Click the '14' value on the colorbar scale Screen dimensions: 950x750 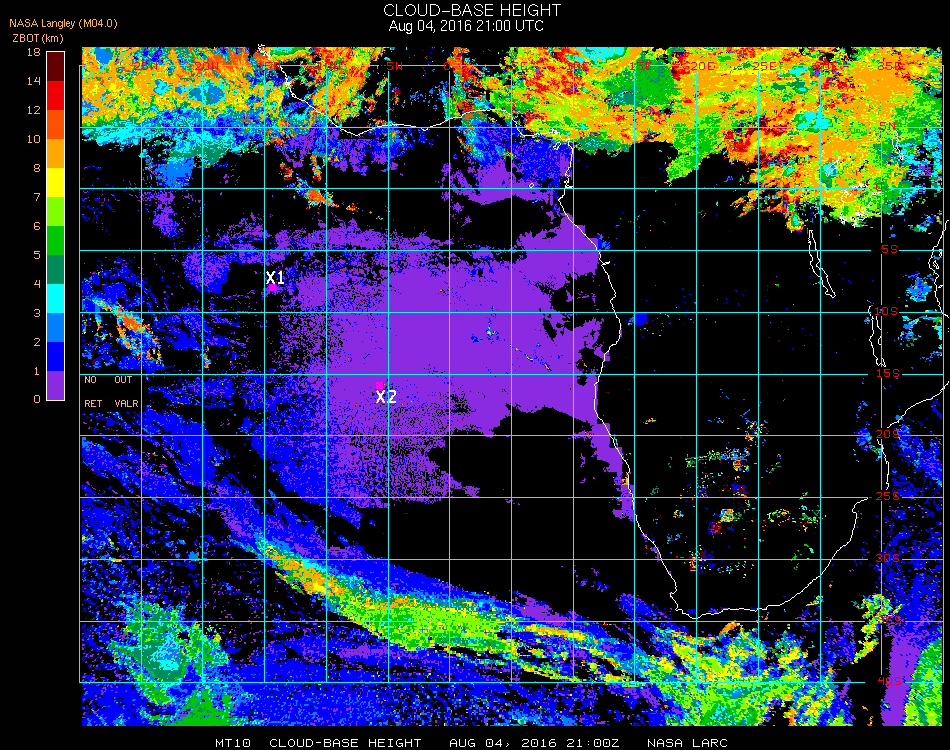[x=33, y=81]
